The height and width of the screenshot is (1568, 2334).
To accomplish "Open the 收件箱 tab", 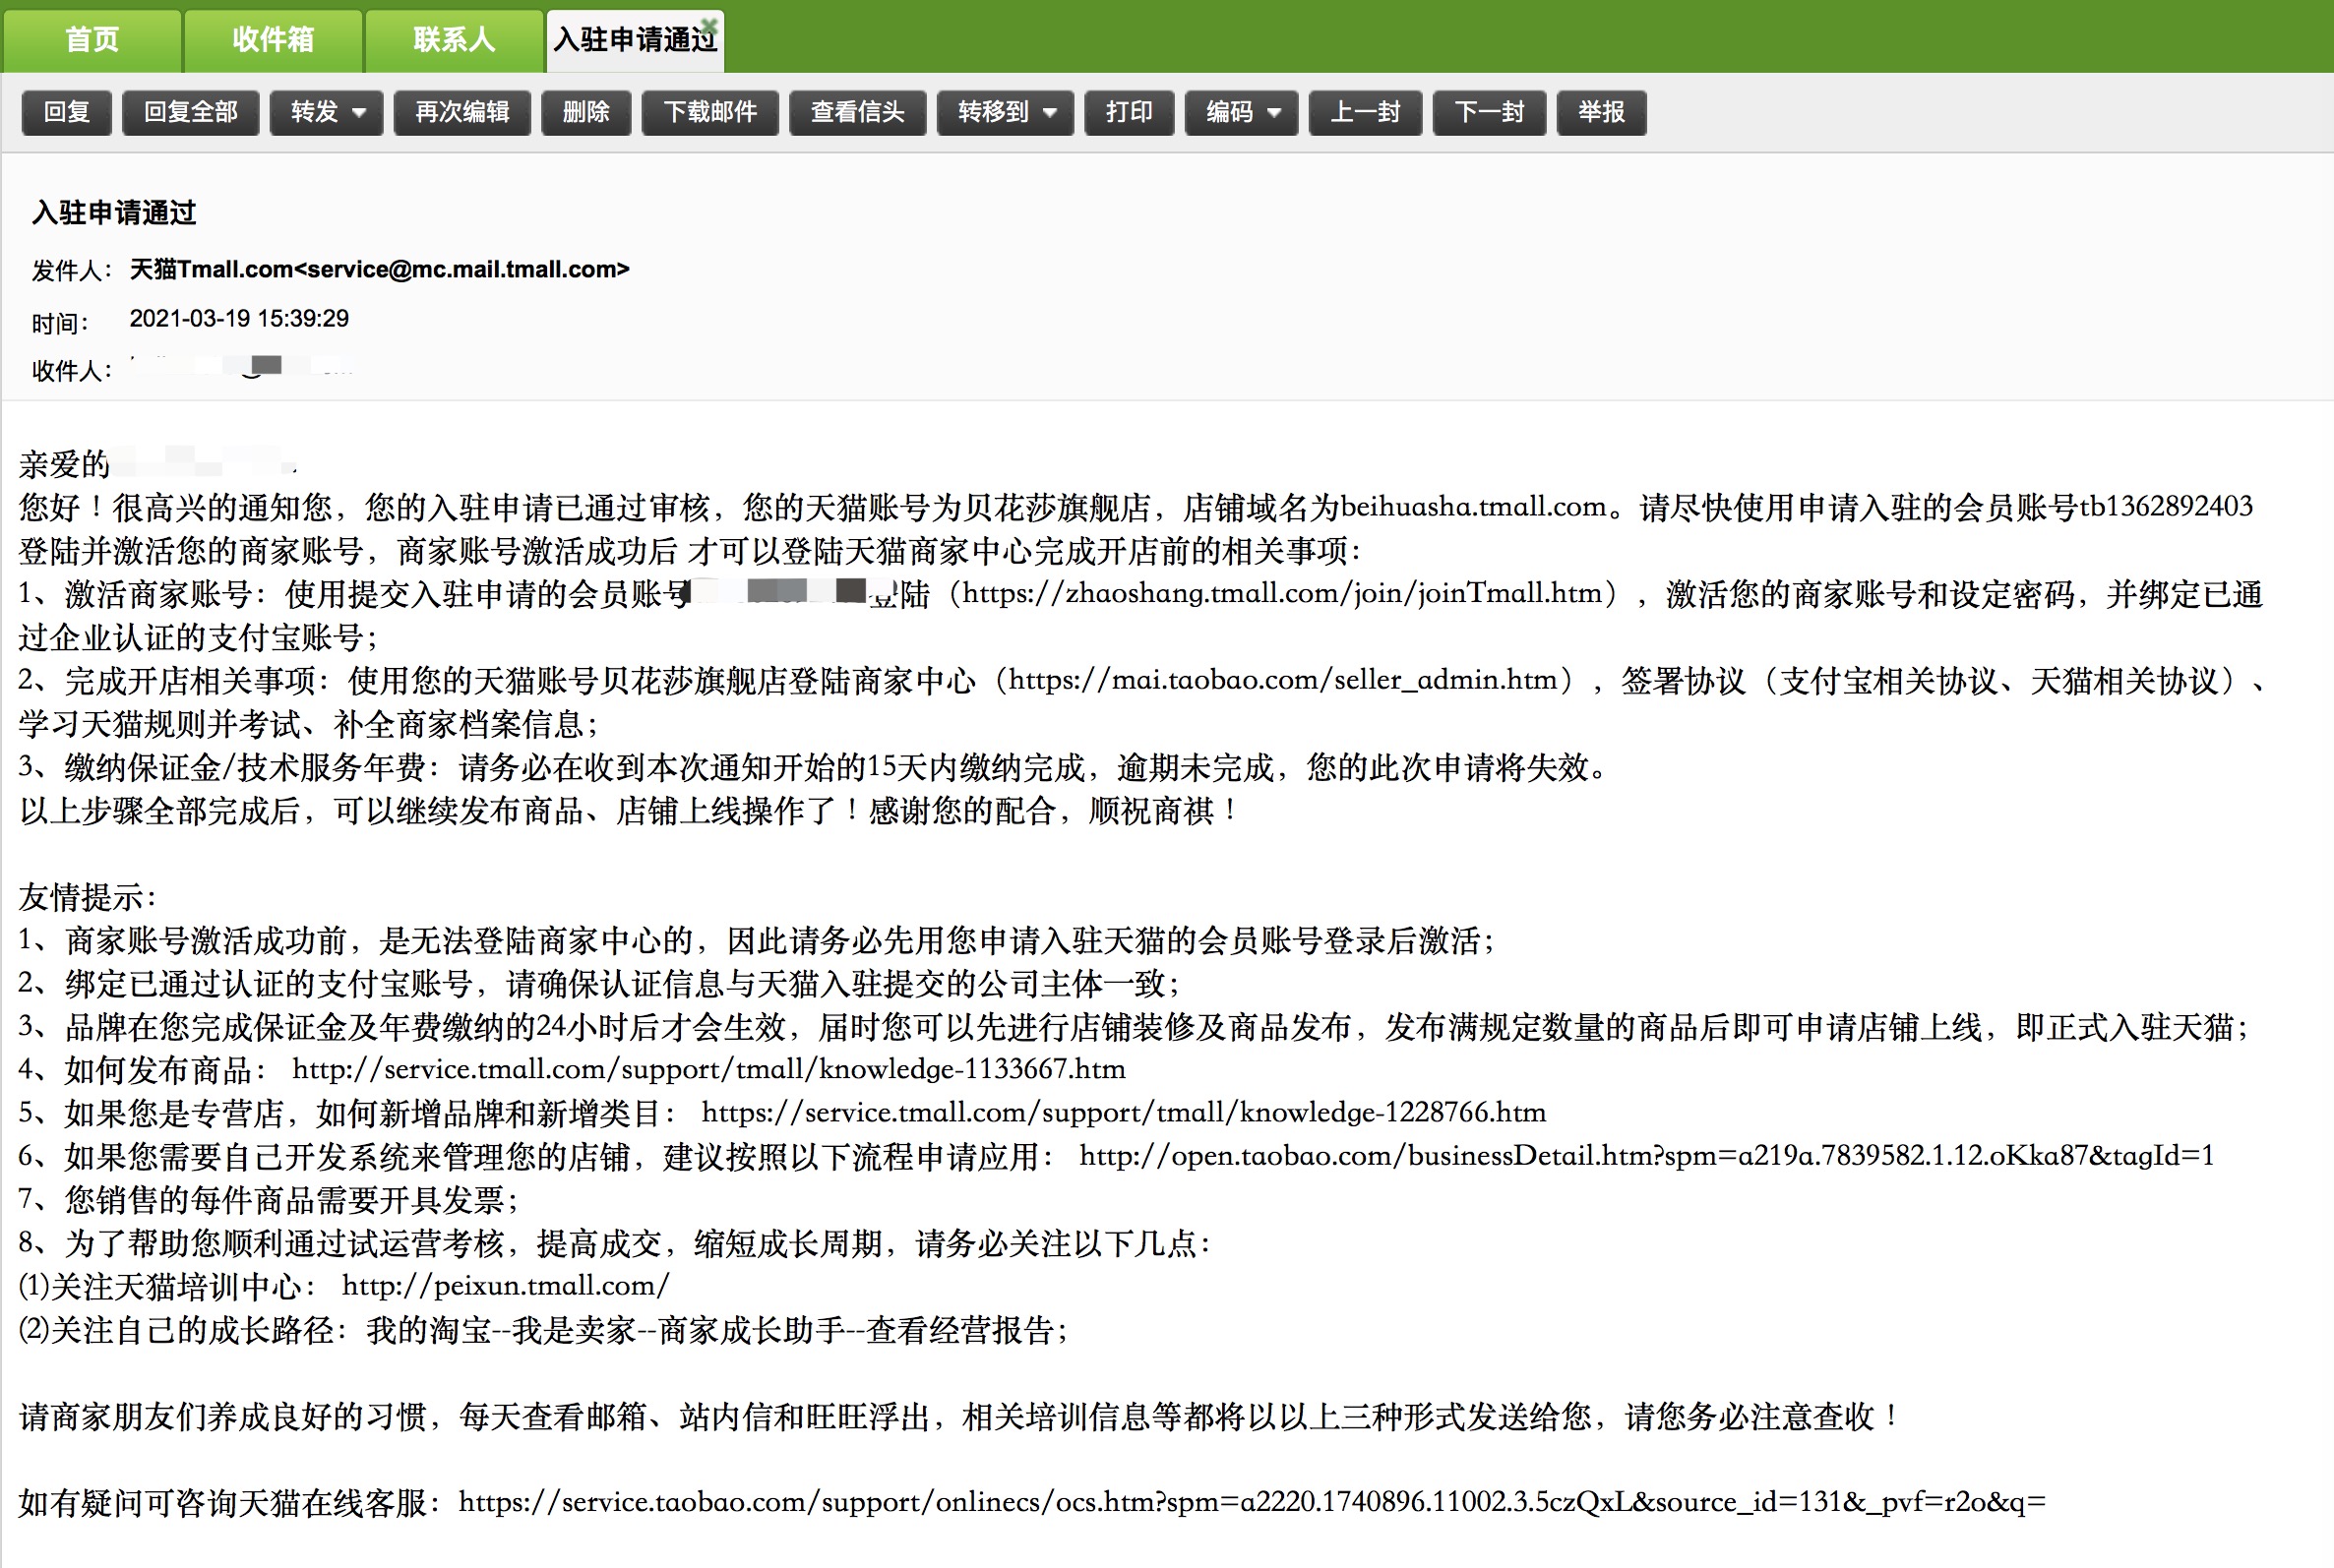I will coord(273,40).
